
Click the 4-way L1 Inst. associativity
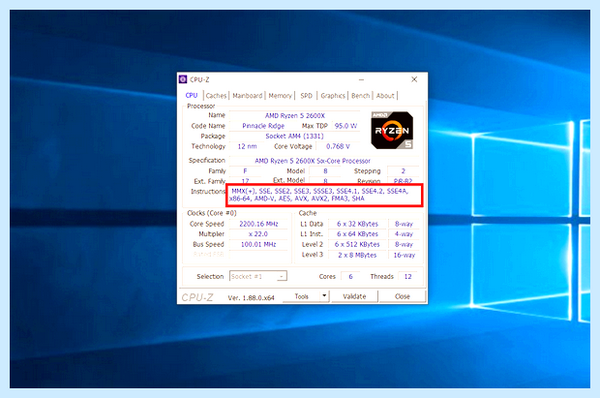click(404, 234)
